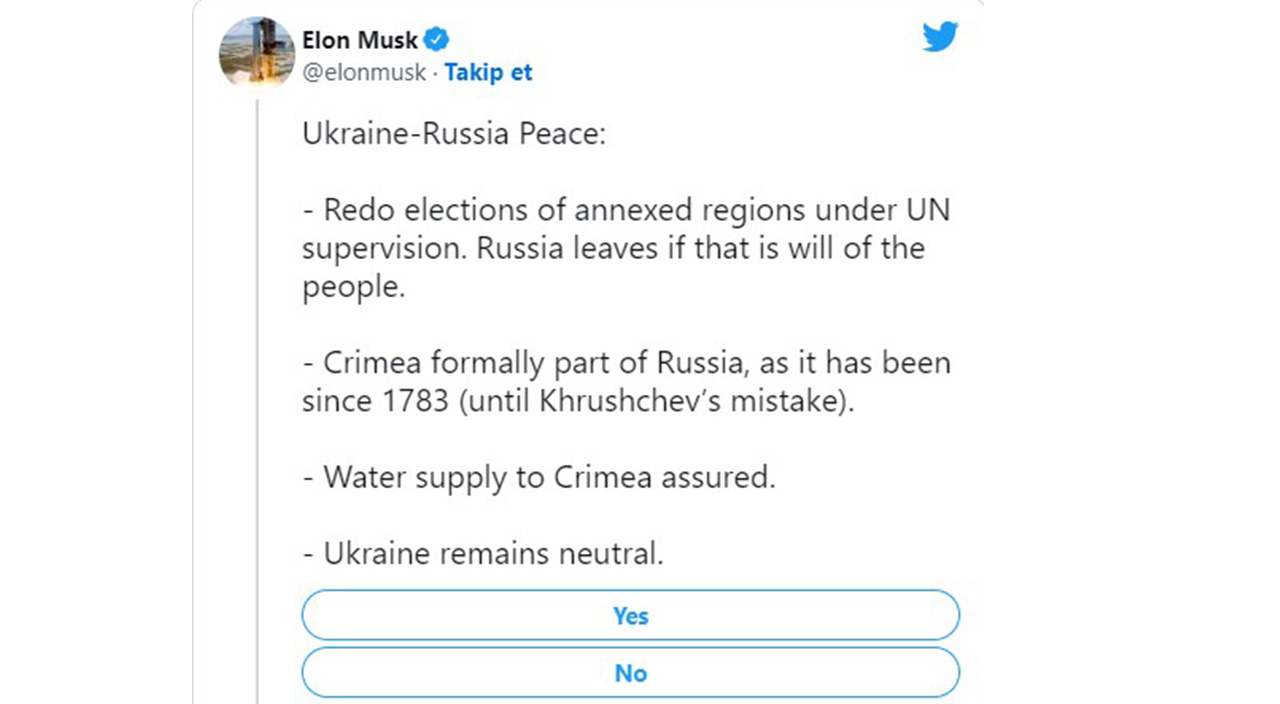Viewport: 1280px width, 704px height.
Task: Click the blue verified badge
Action: pos(437,41)
